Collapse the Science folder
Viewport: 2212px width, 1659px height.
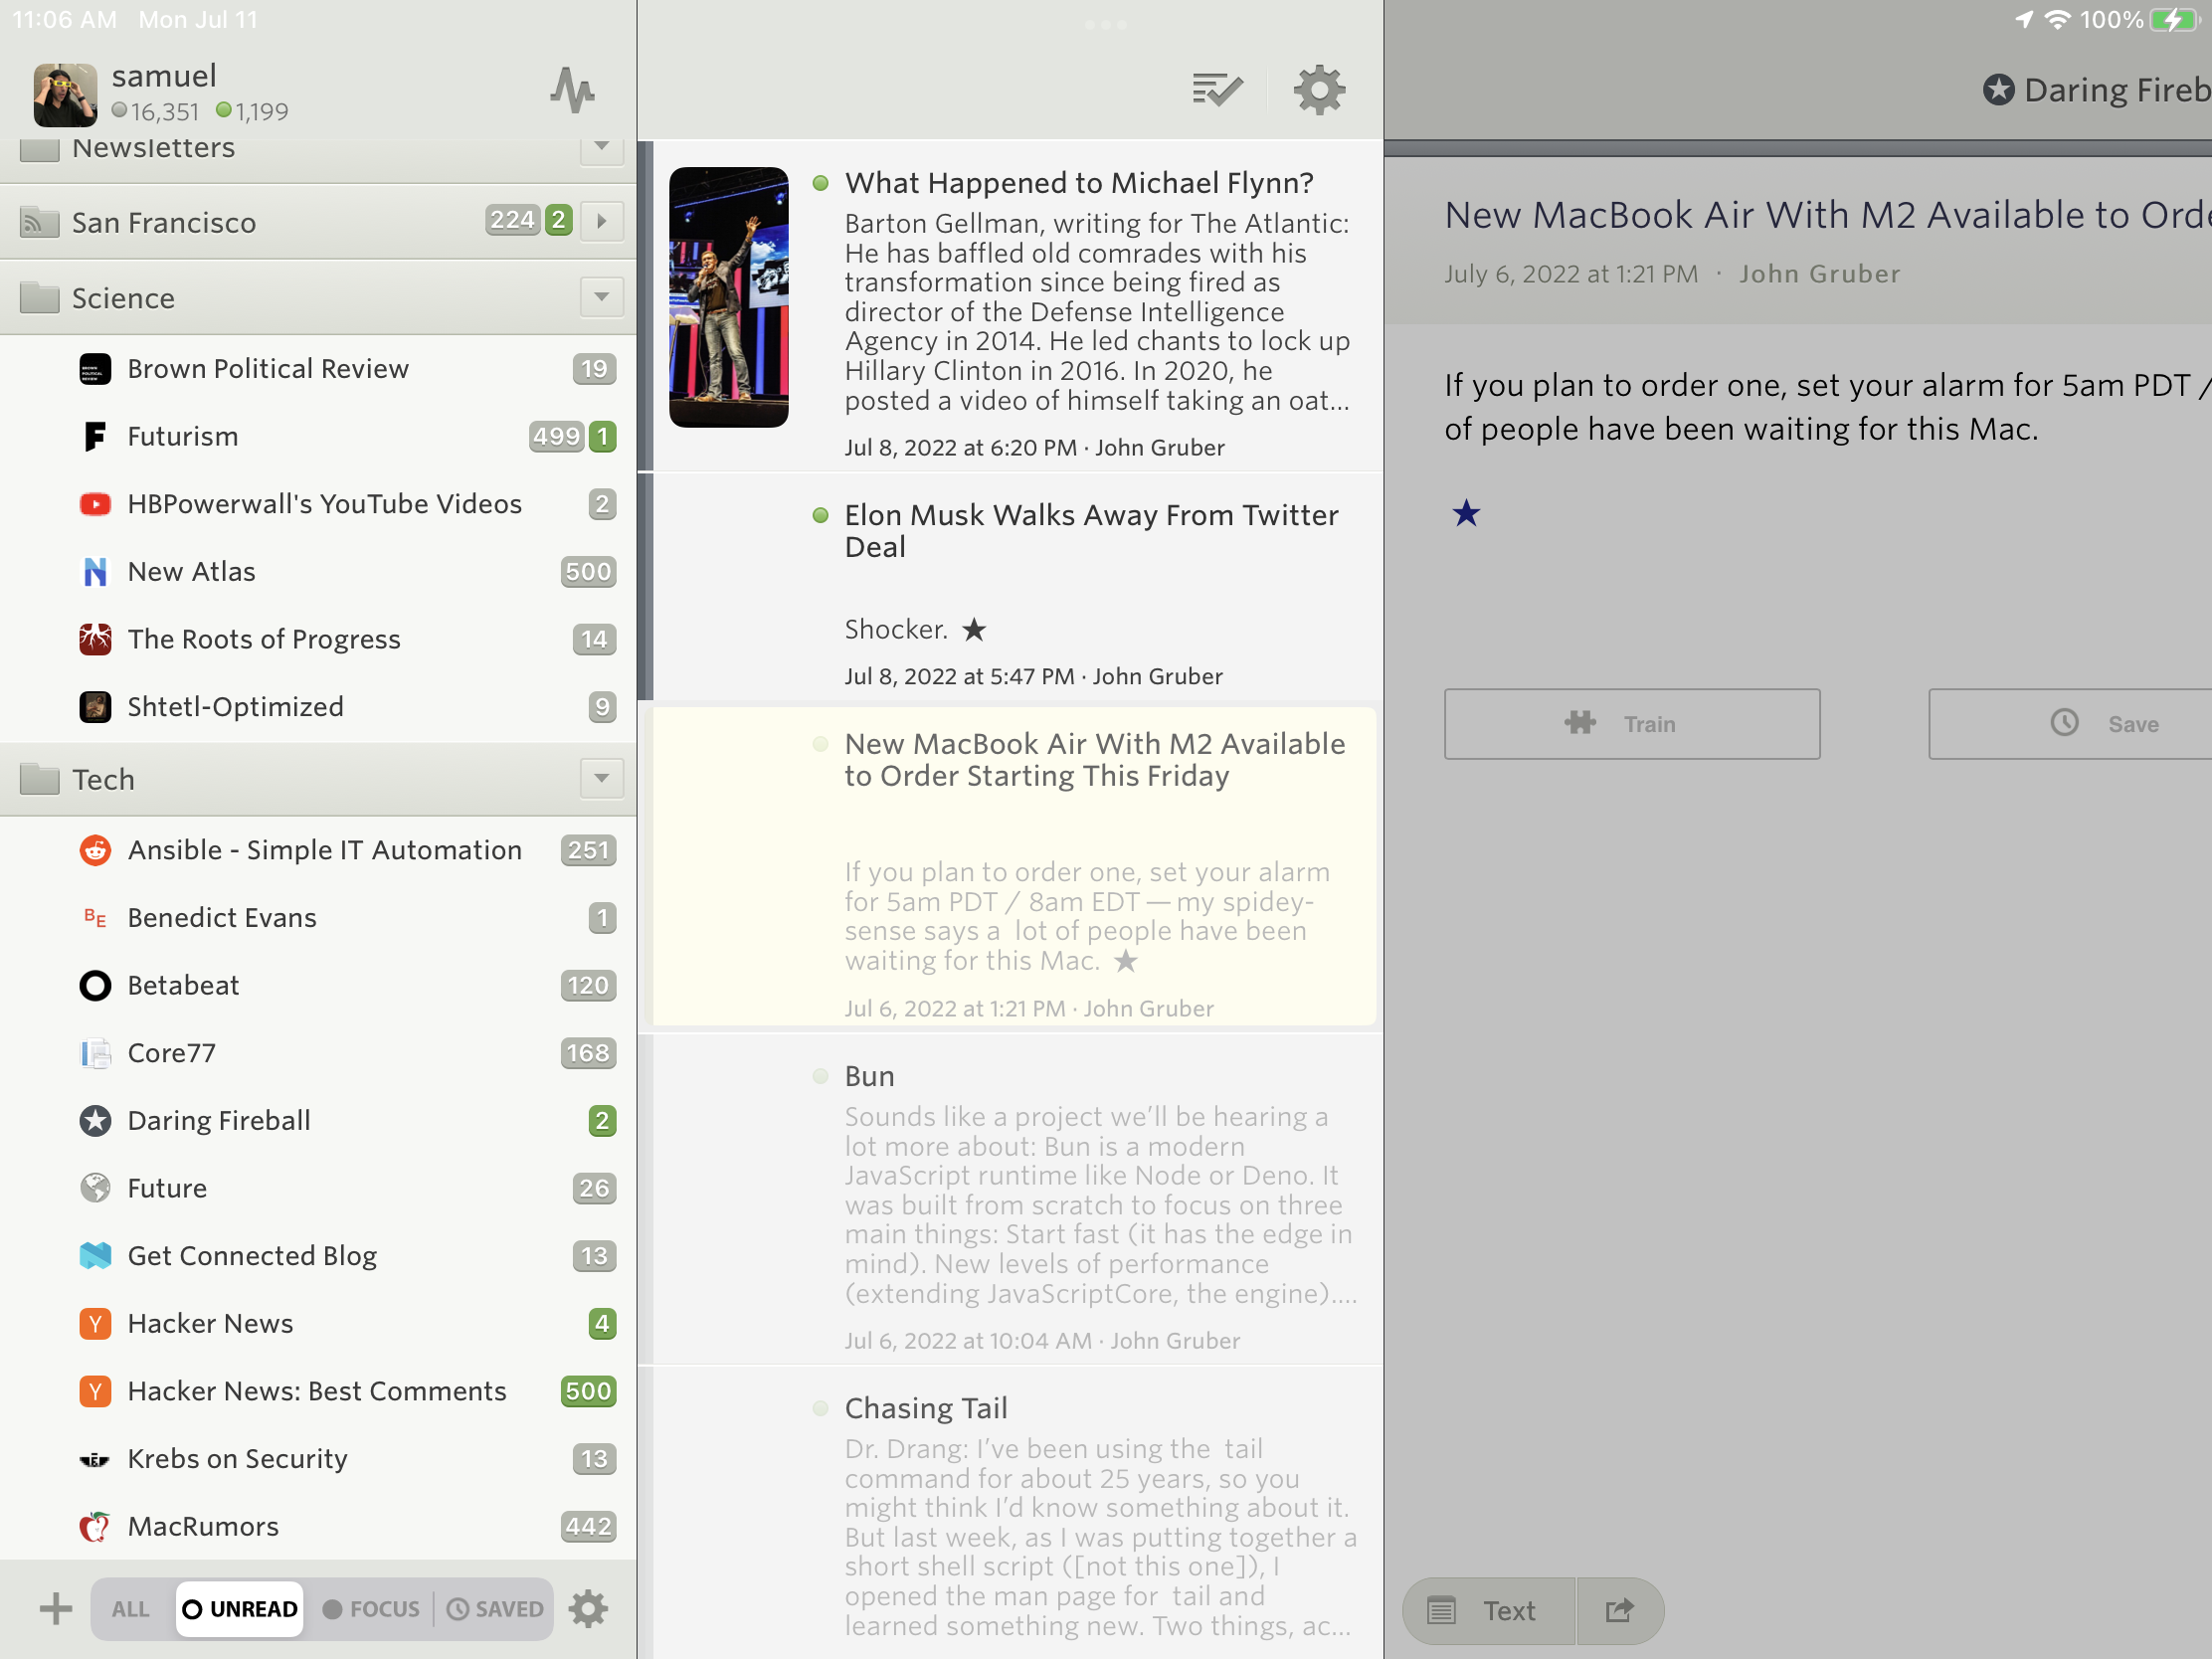601,297
